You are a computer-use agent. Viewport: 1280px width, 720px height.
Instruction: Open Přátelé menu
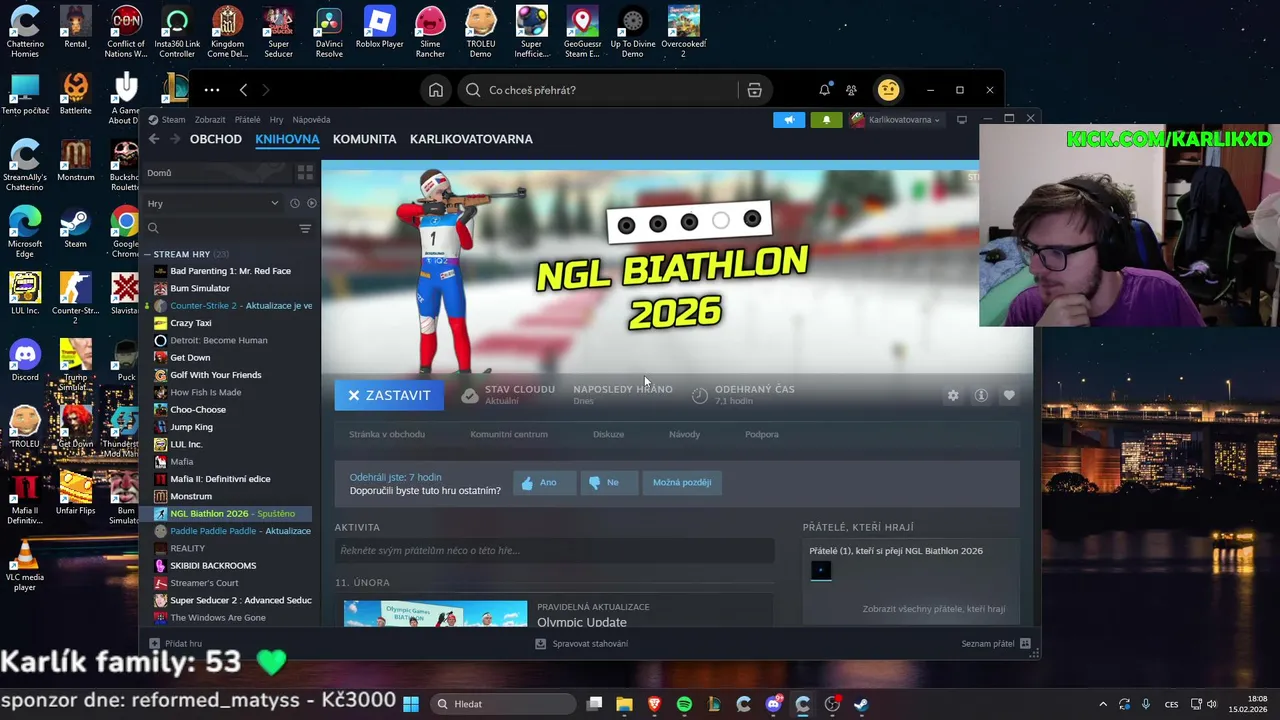tap(247, 120)
